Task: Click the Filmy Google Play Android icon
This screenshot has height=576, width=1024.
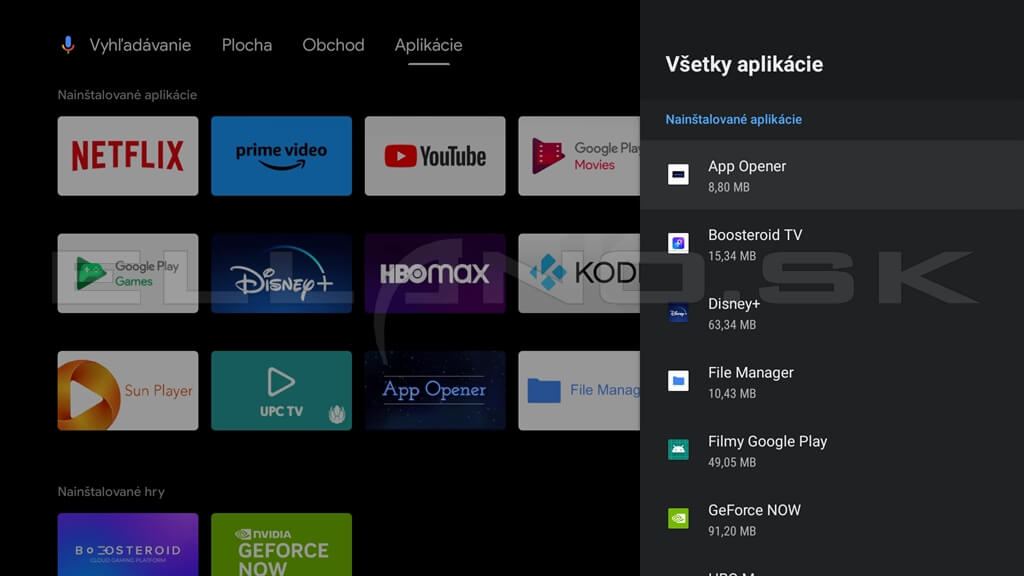Action: (678, 449)
